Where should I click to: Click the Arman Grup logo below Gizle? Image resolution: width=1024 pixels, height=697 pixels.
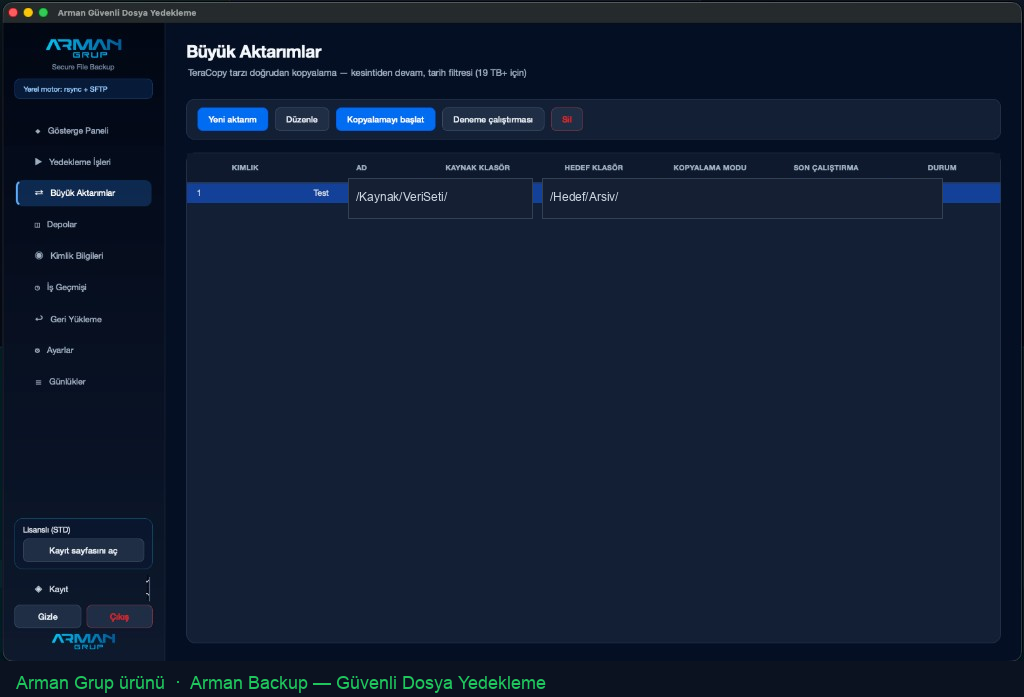(x=84, y=641)
